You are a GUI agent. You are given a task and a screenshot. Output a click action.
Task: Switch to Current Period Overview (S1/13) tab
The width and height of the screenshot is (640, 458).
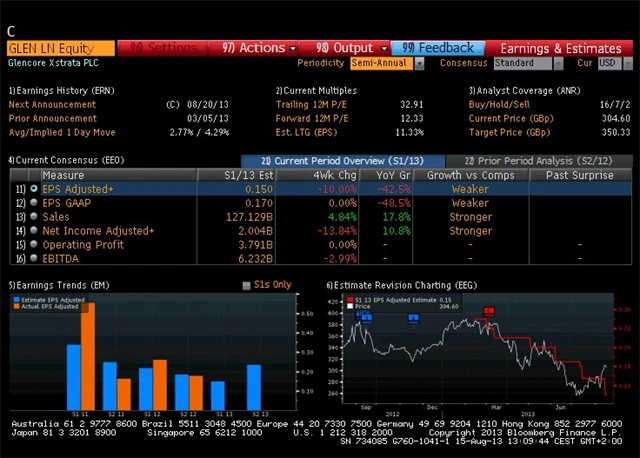pyautogui.click(x=342, y=161)
